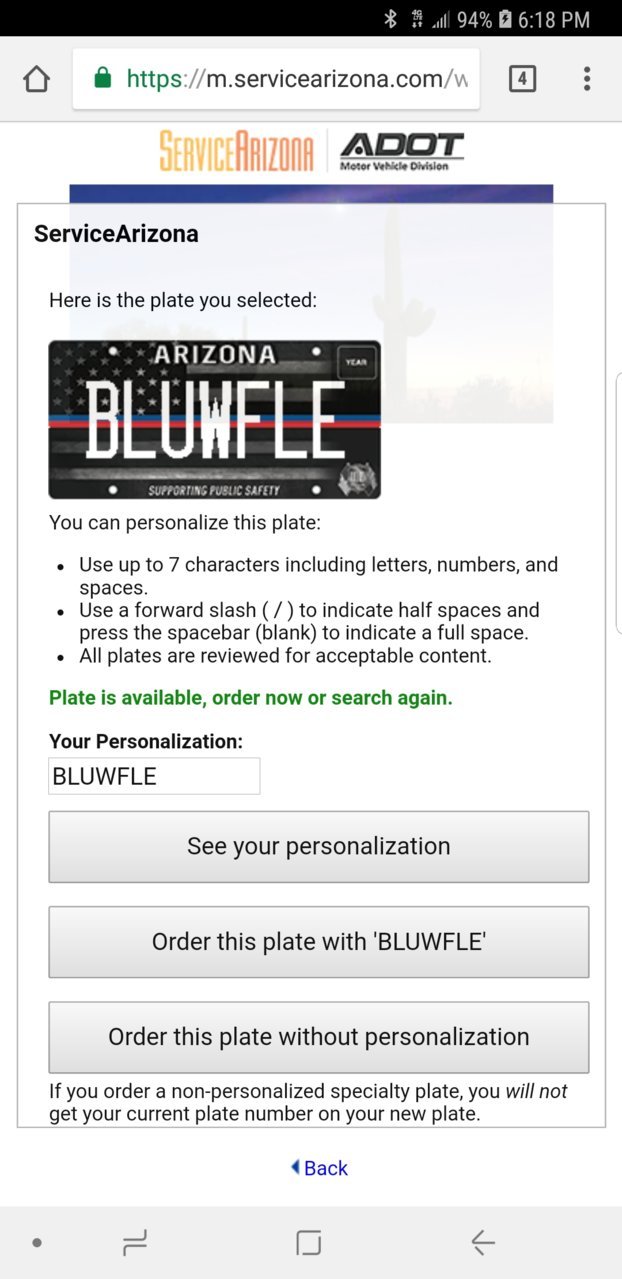
Task: Tap the servicearizona.com URL address bar
Action: pyautogui.click(x=276, y=79)
